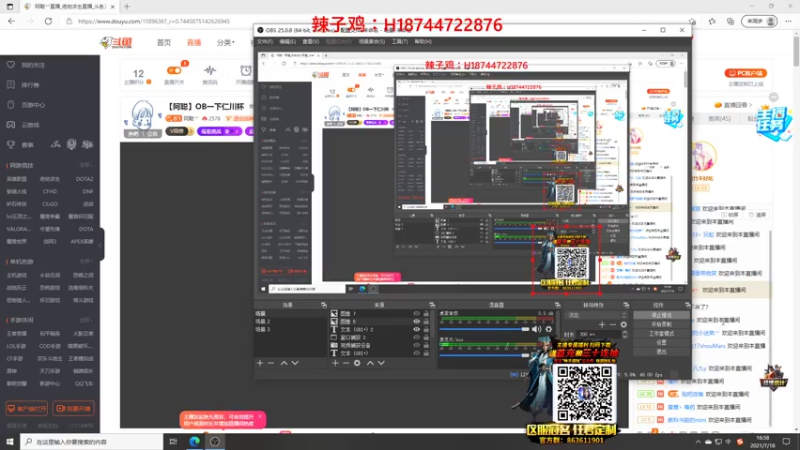
Task: Move selected source down arrow
Action: [381, 363]
